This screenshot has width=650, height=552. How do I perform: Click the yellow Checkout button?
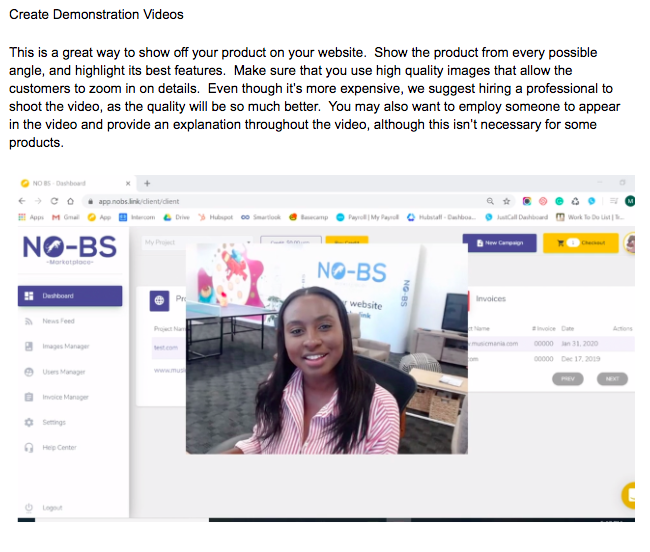(580, 243)
